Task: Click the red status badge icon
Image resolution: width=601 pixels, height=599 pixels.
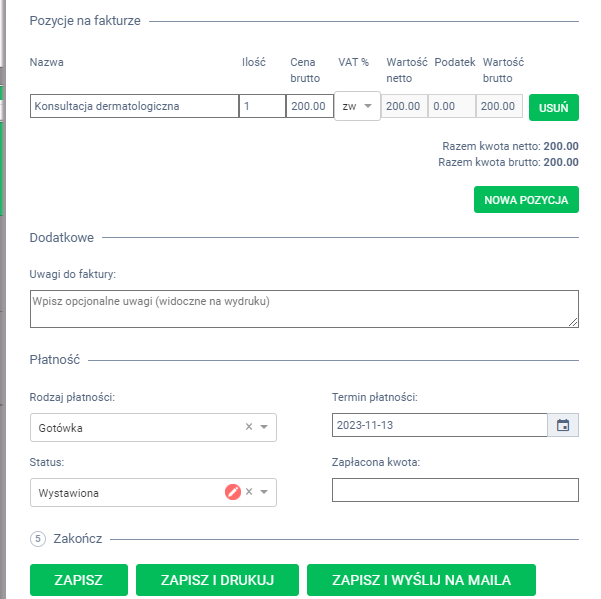Action: pyautogui.click(x=233, y=492)
